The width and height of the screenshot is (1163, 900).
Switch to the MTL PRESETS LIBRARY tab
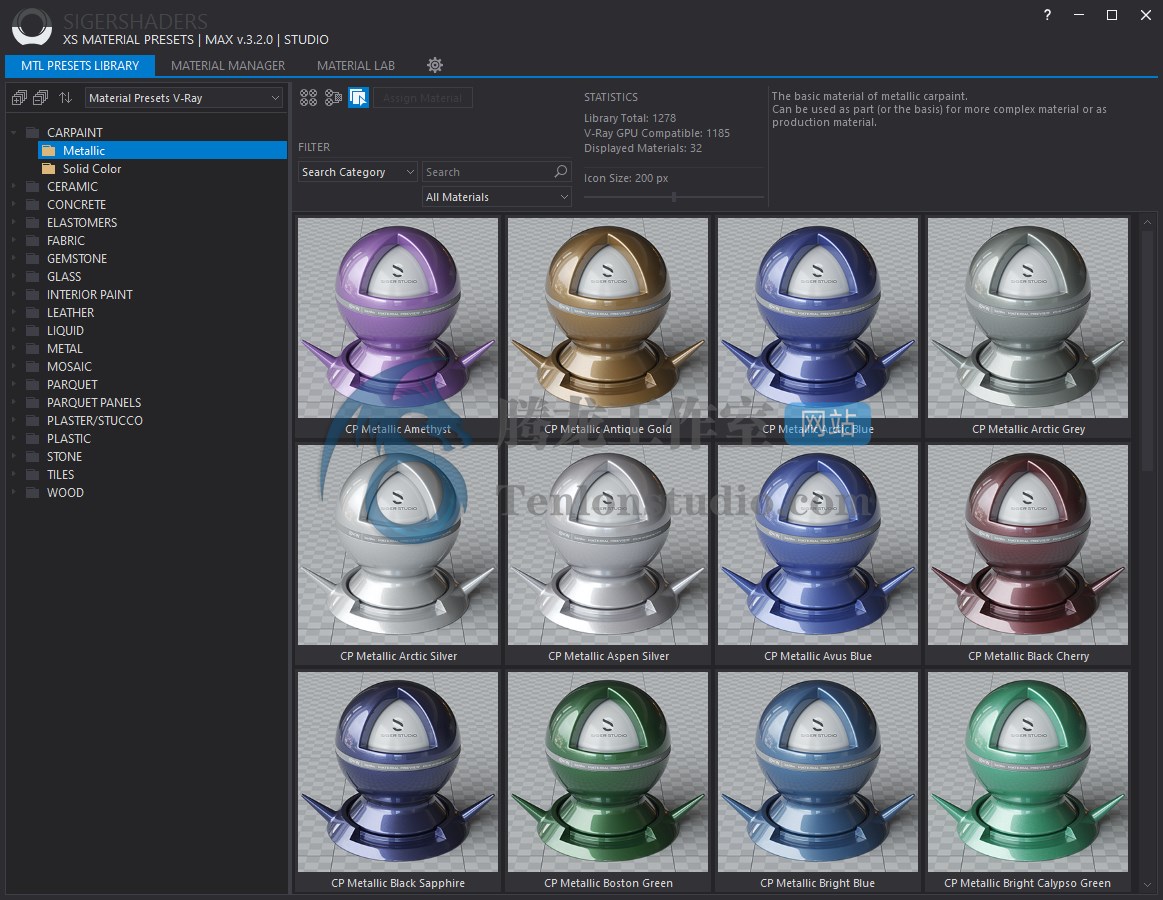click(x=80, y=65)
